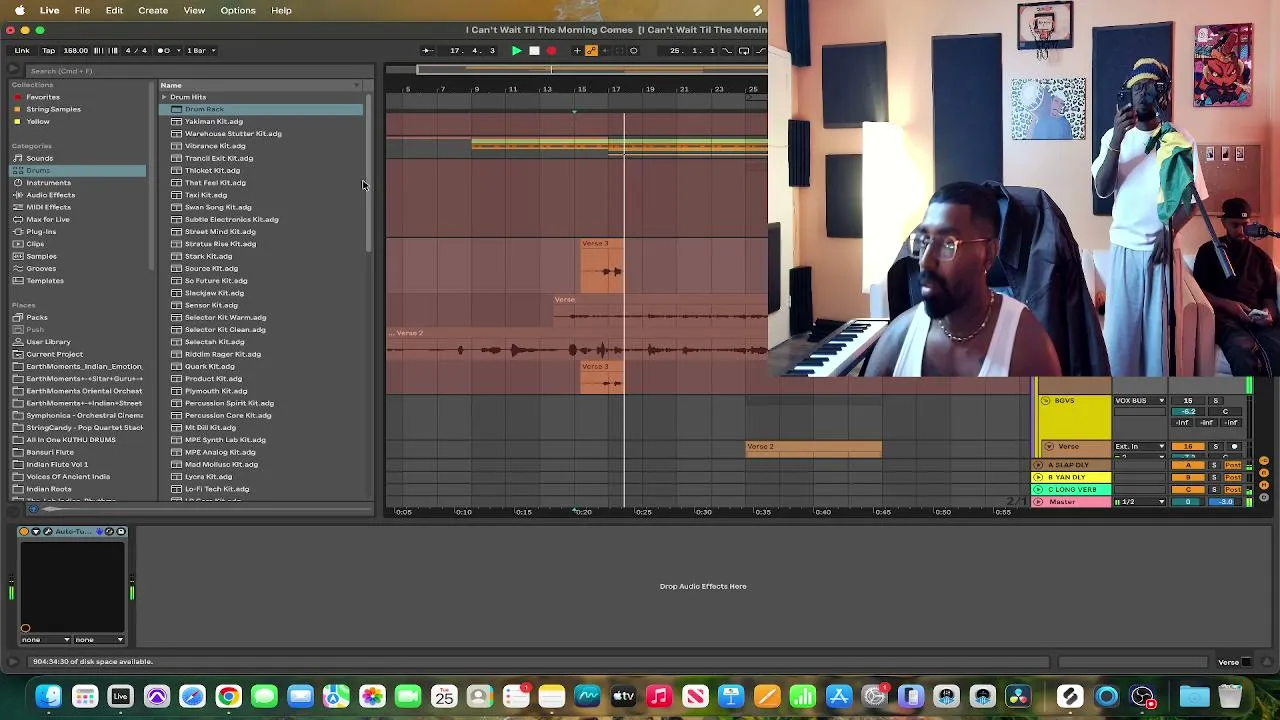Click the Link button

click(x=22, y=50)
